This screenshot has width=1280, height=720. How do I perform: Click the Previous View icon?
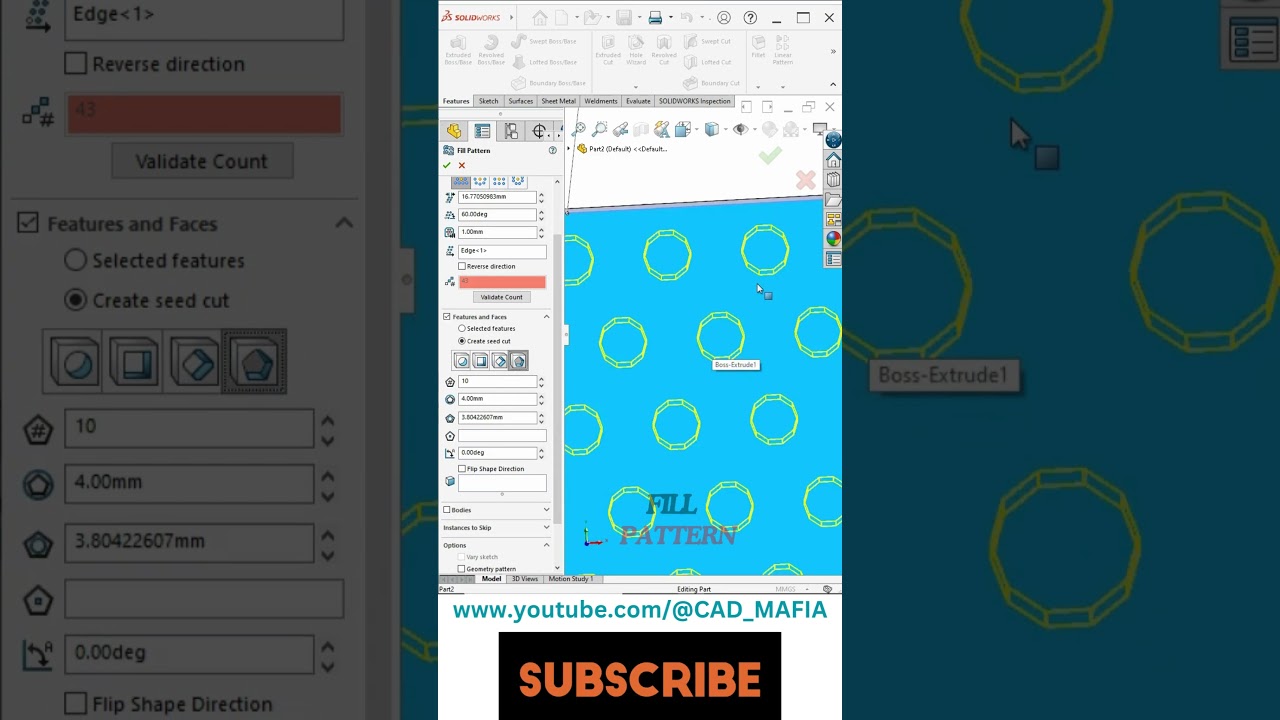pos(620,129)
